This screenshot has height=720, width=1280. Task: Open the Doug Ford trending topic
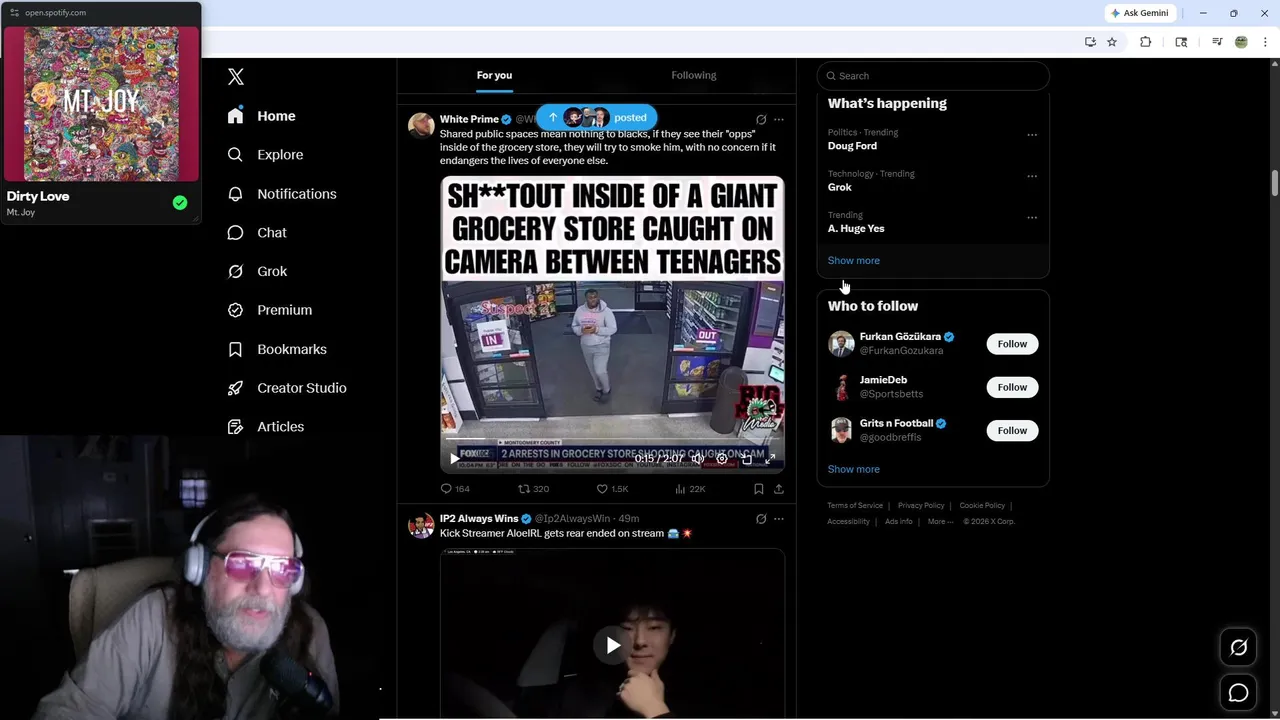[852, 146]
